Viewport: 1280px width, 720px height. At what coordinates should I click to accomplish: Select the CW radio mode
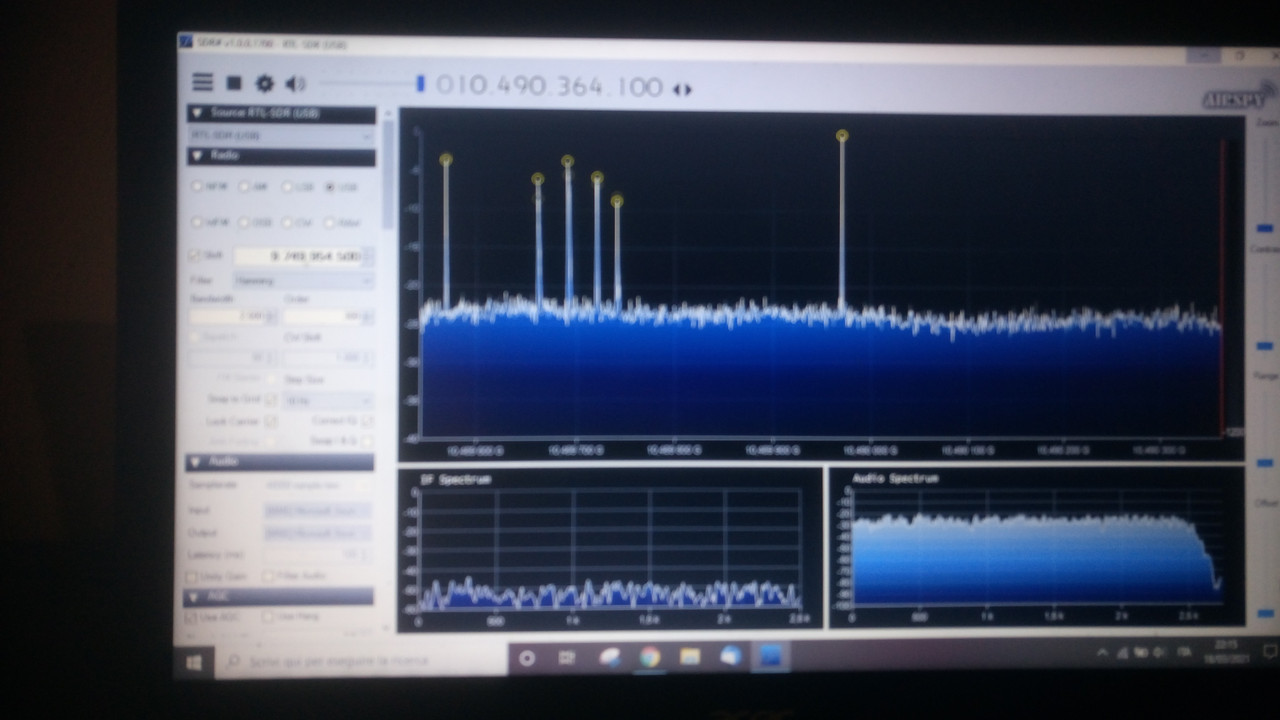(x=299, y=222)
